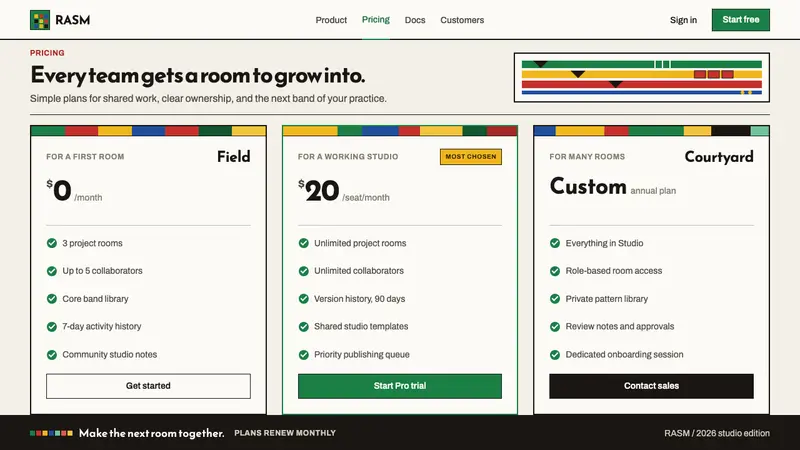The width and height of the screenshot is (800, 450).
Task: Click the 'Private pattern library' text
Action: tap(607, 299)
